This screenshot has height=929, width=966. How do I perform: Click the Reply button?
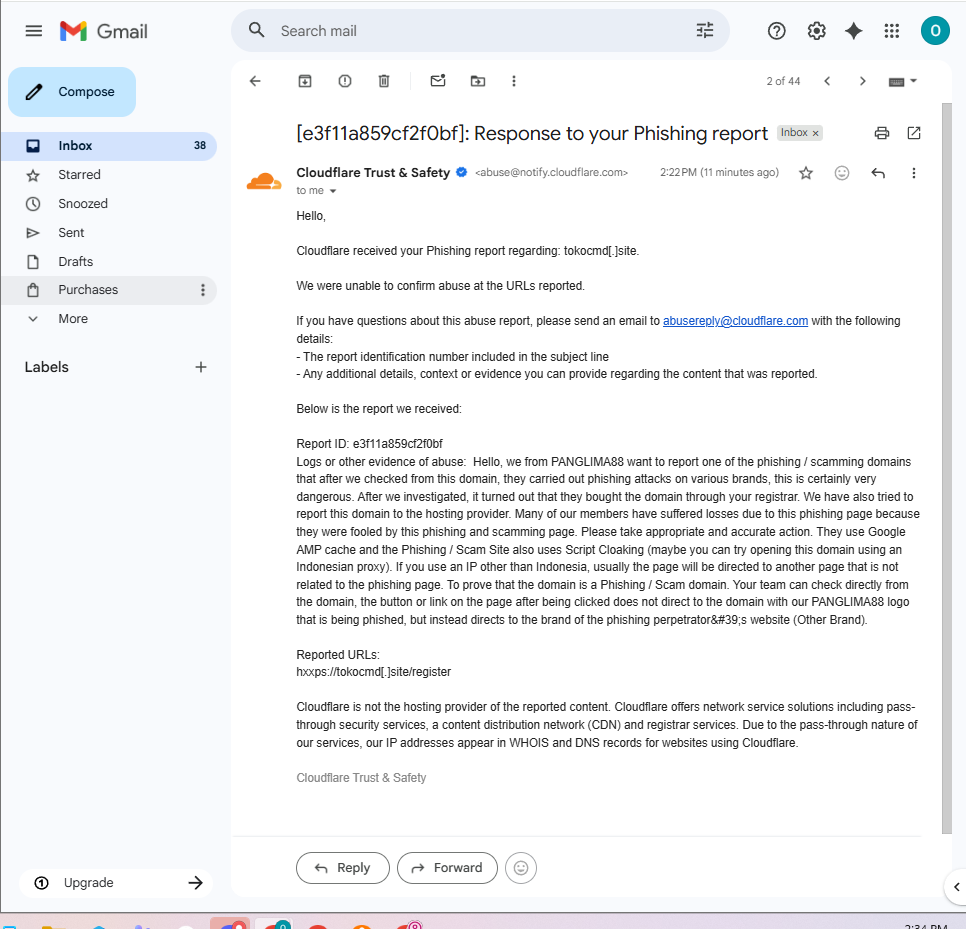[x=343, y=868]
